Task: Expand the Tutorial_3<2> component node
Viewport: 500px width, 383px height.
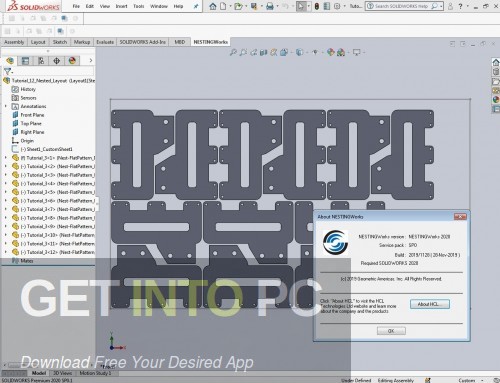Action: 6,166
